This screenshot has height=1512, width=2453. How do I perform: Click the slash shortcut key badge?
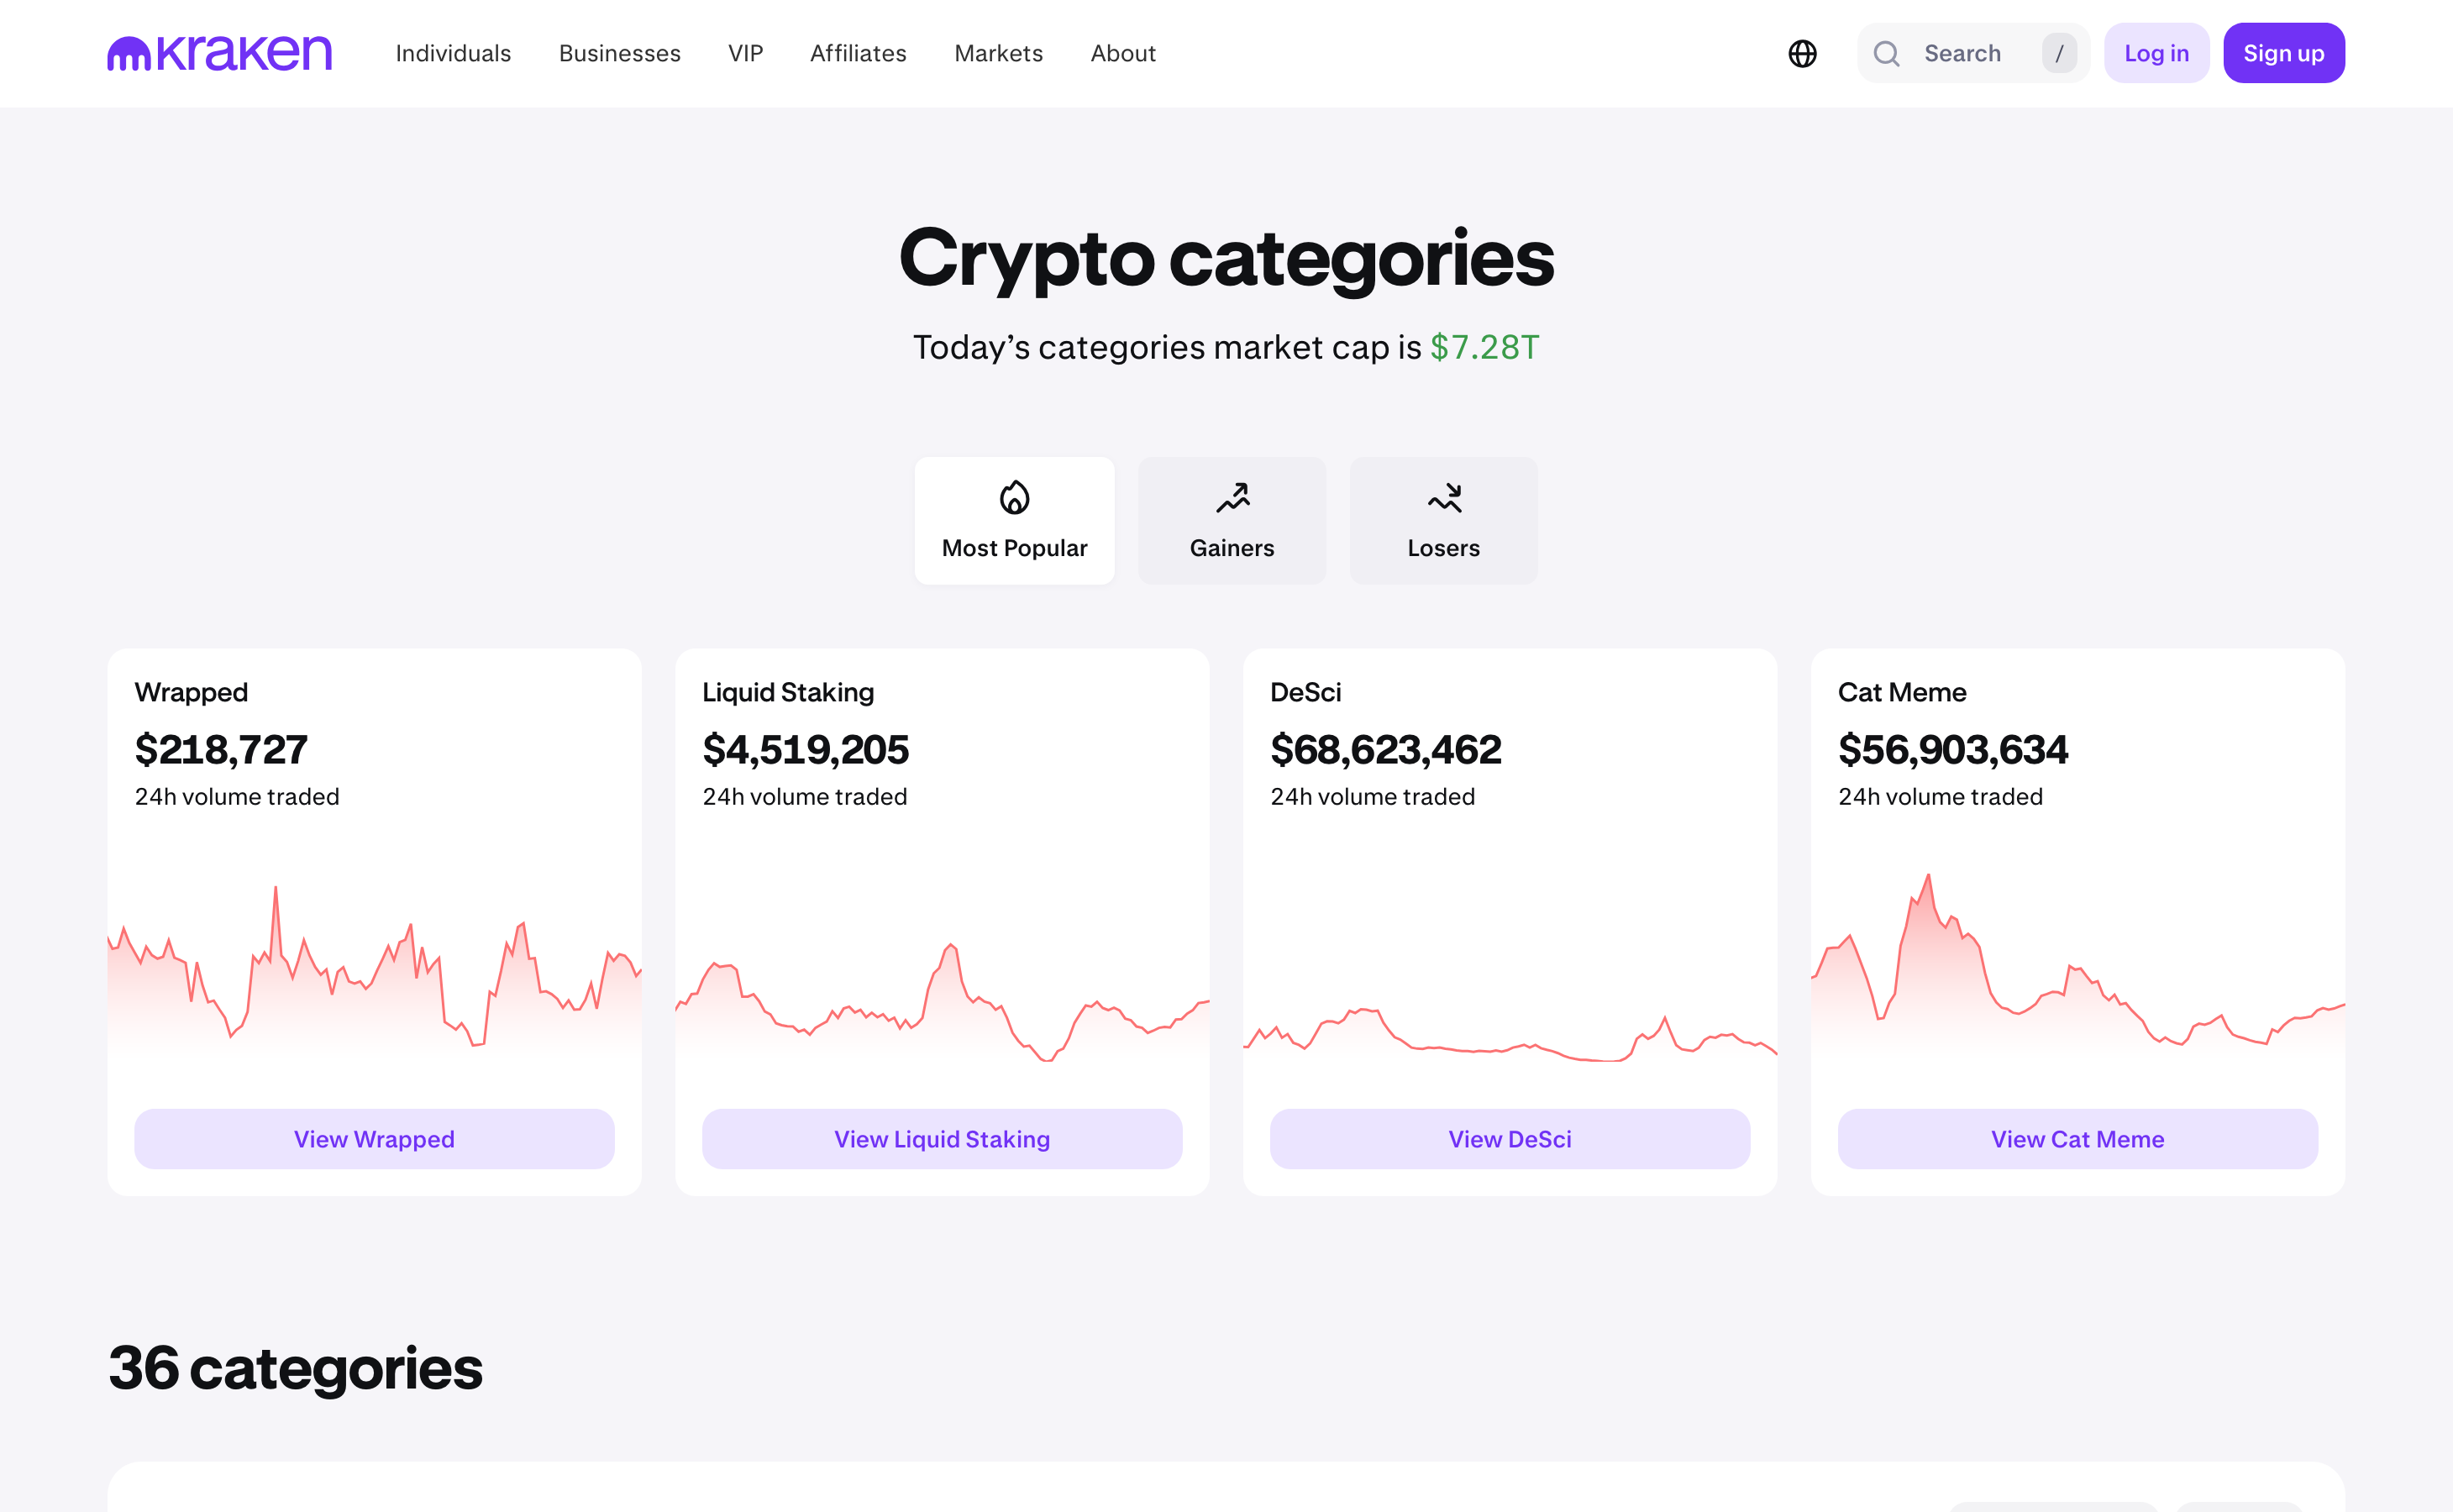2059,53
